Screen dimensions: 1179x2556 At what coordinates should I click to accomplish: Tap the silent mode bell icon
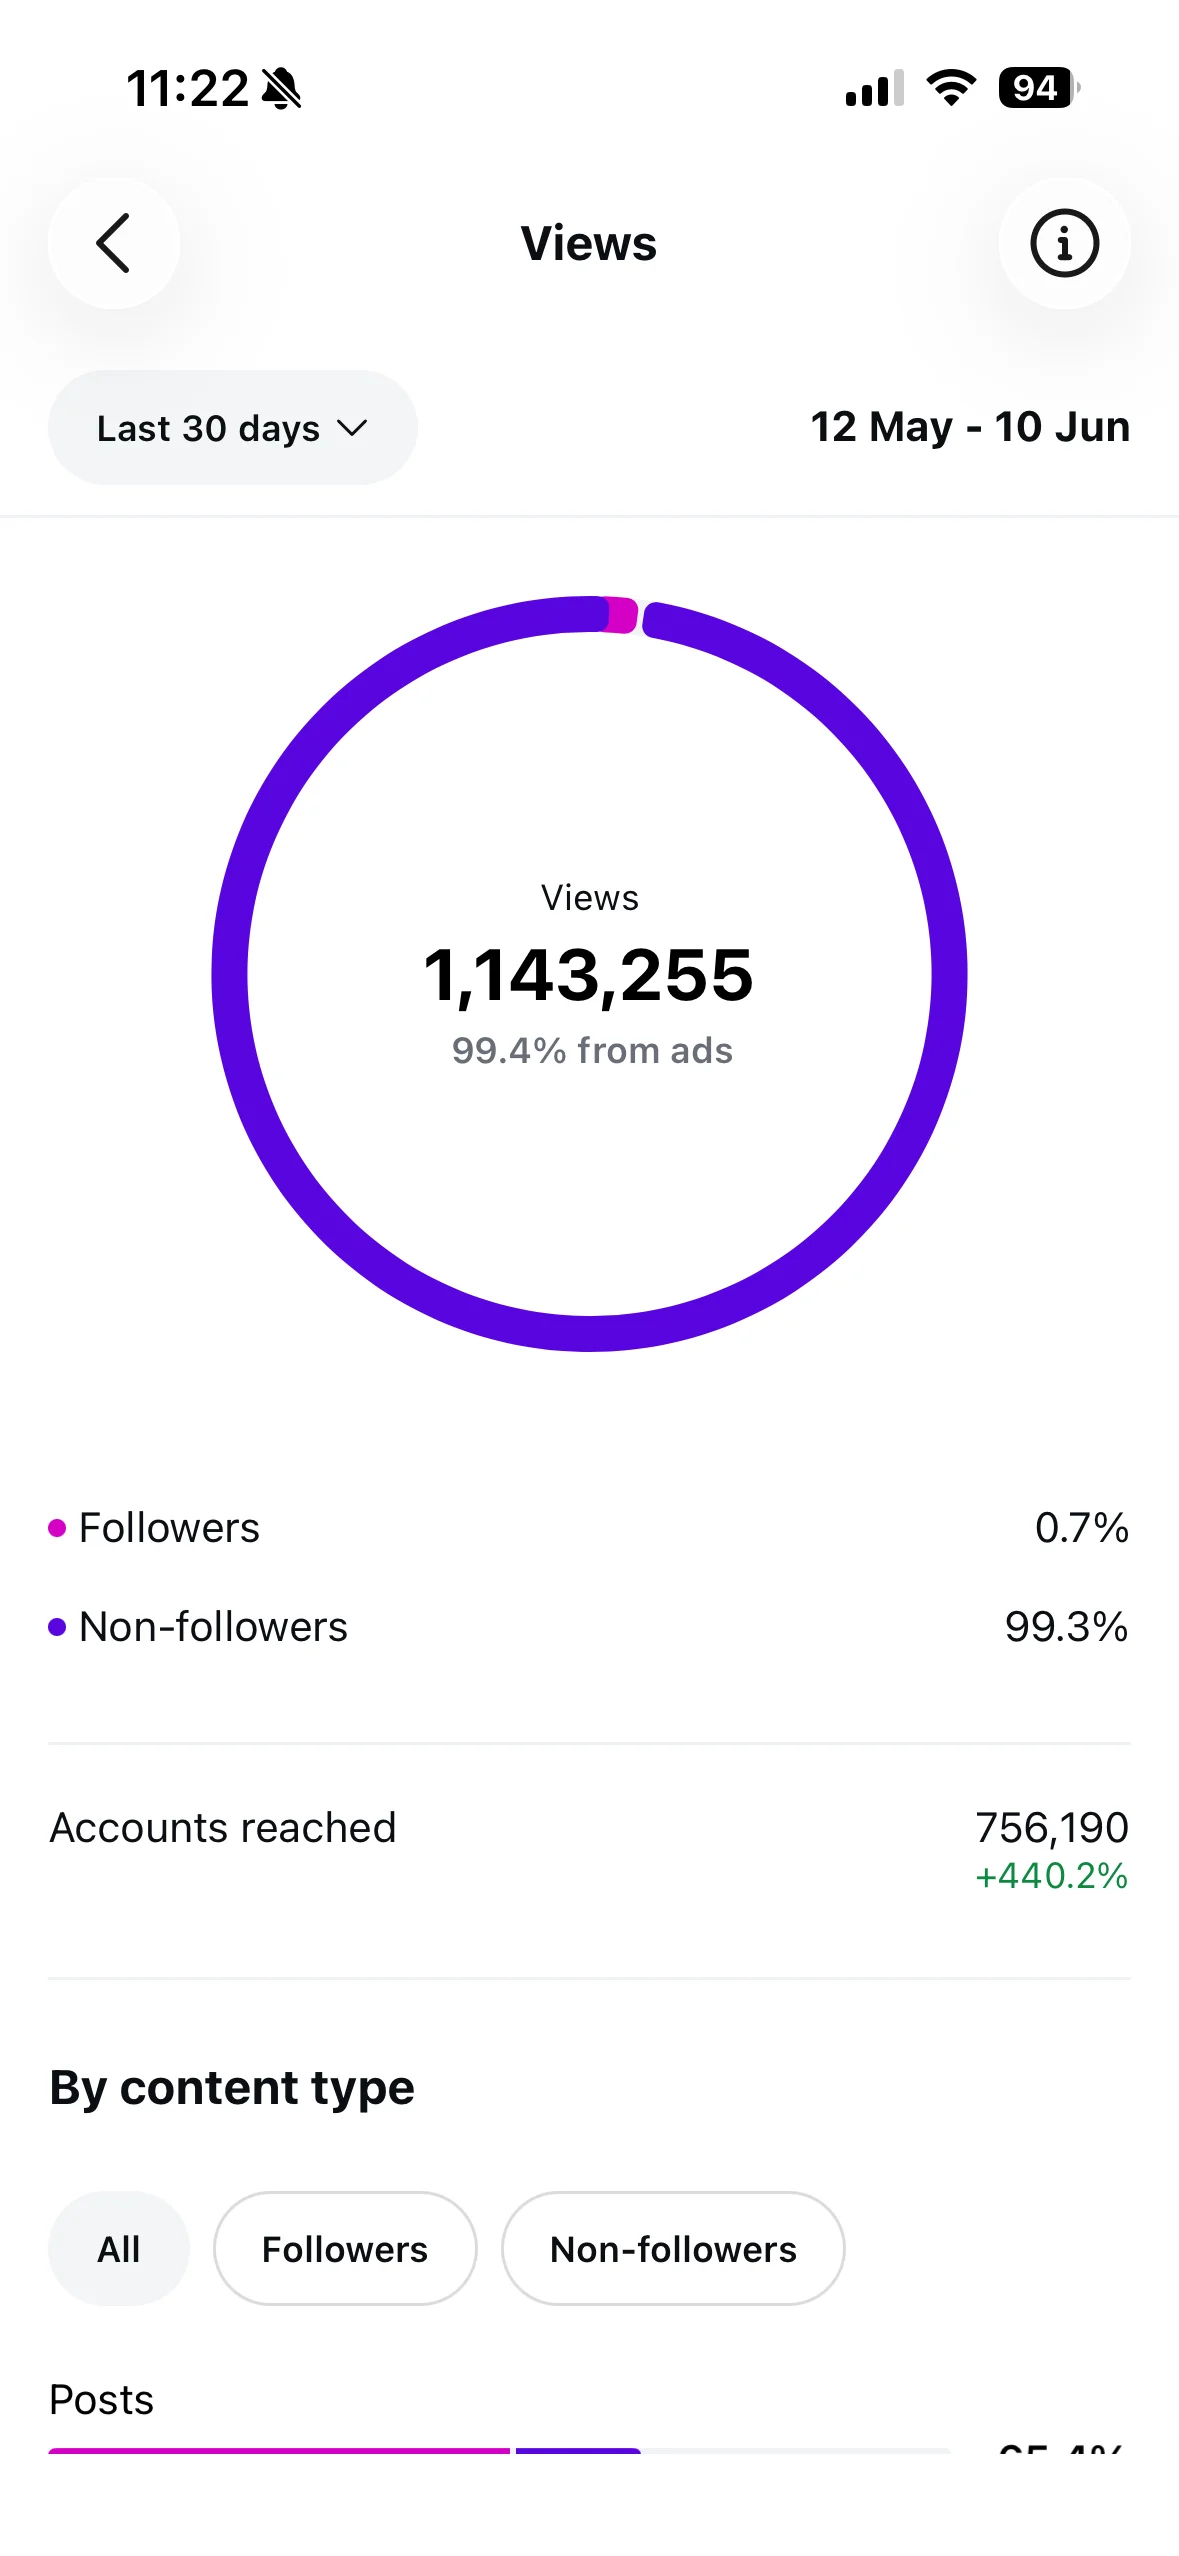pyautogui.click(x=281, y=89)
